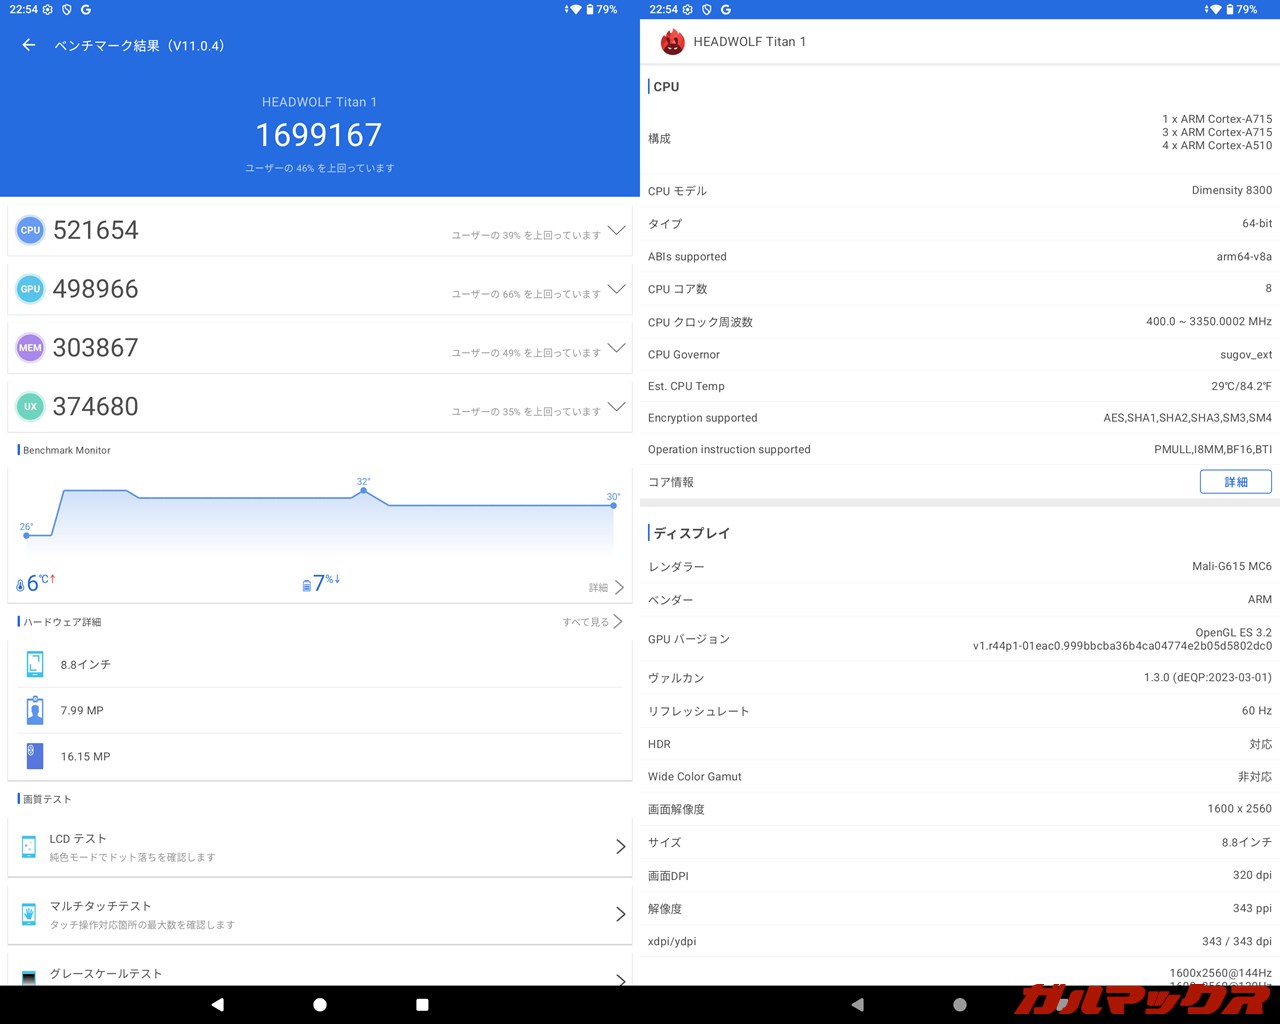Tap the CPU score badge icon

(30, 230)
